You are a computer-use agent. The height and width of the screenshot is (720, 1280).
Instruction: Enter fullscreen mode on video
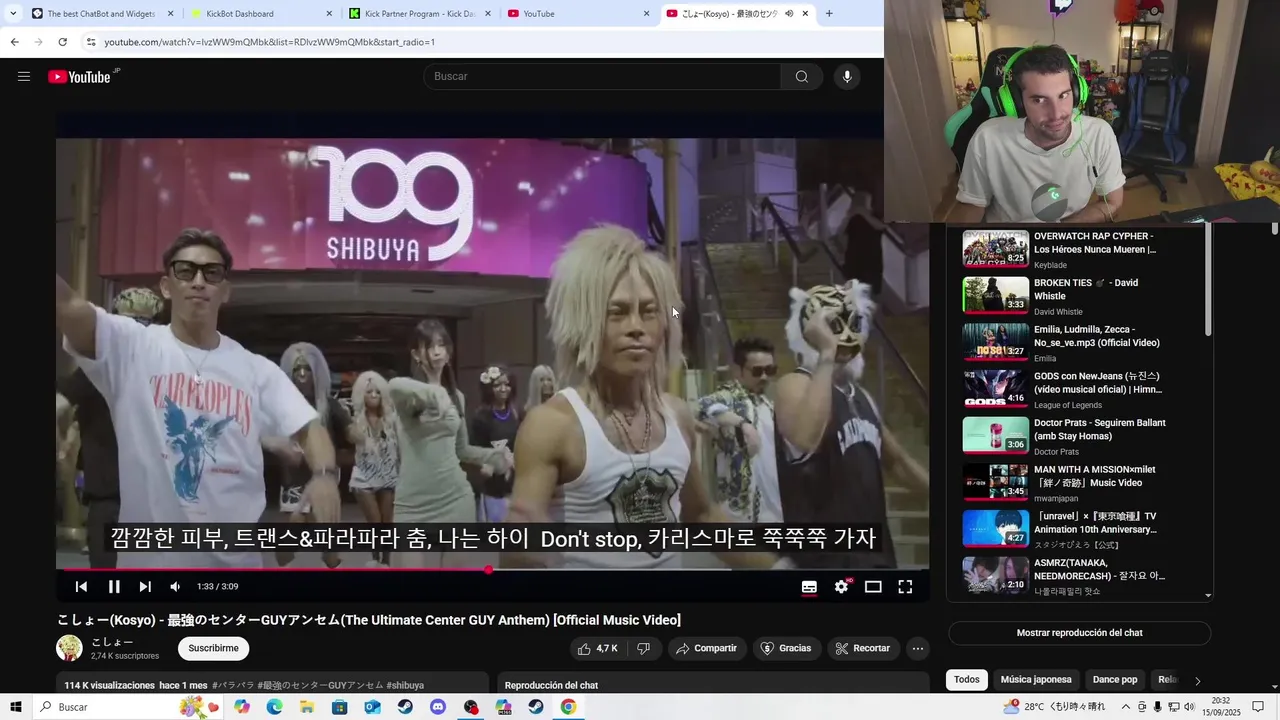pyautogui.click(x=905, y=587)
